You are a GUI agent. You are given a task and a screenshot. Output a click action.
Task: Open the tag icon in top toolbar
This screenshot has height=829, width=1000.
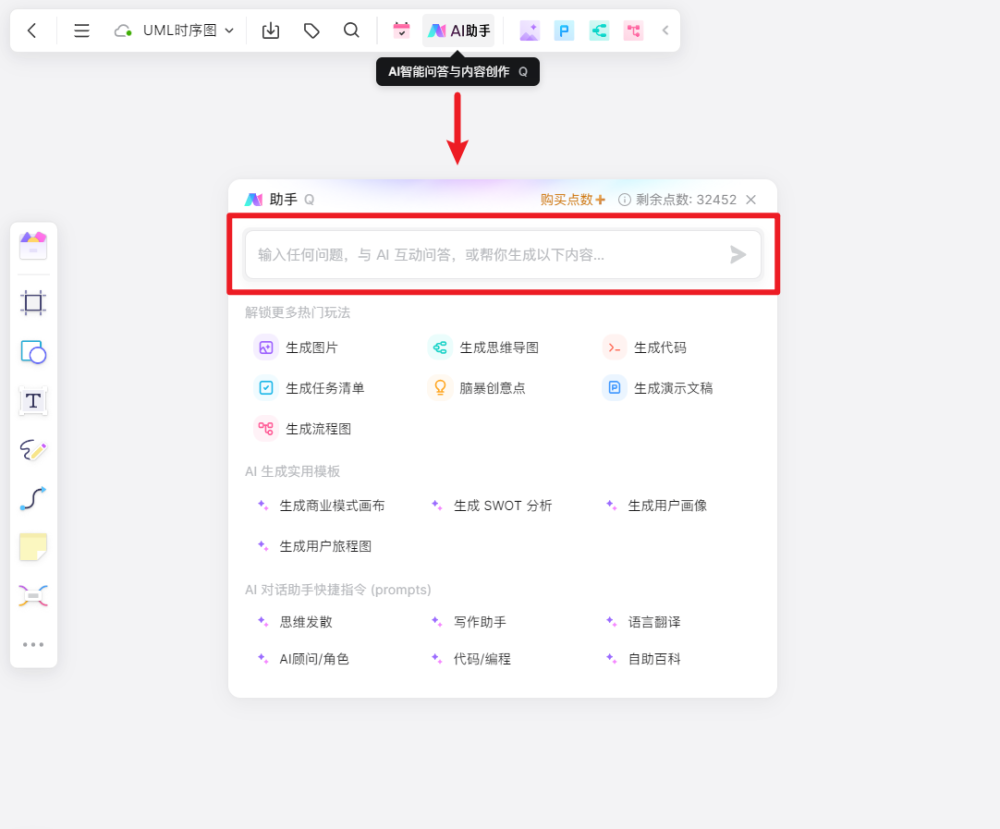pos(311,31)
